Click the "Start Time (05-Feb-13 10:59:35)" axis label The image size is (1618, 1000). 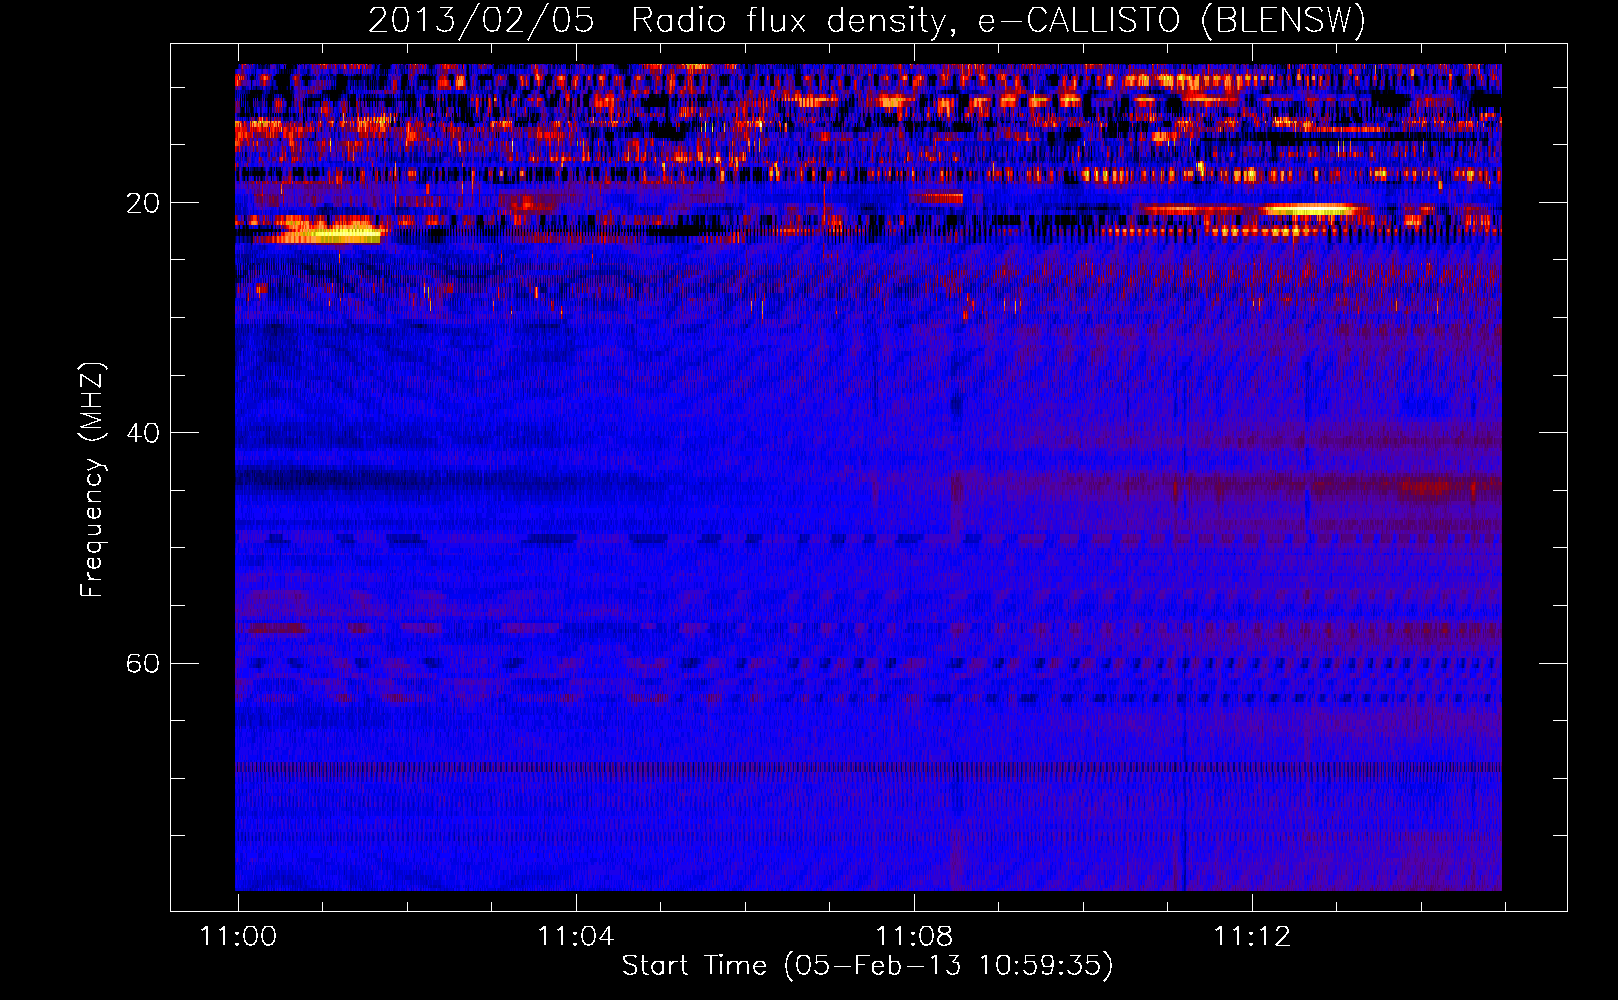pos(867,966)
